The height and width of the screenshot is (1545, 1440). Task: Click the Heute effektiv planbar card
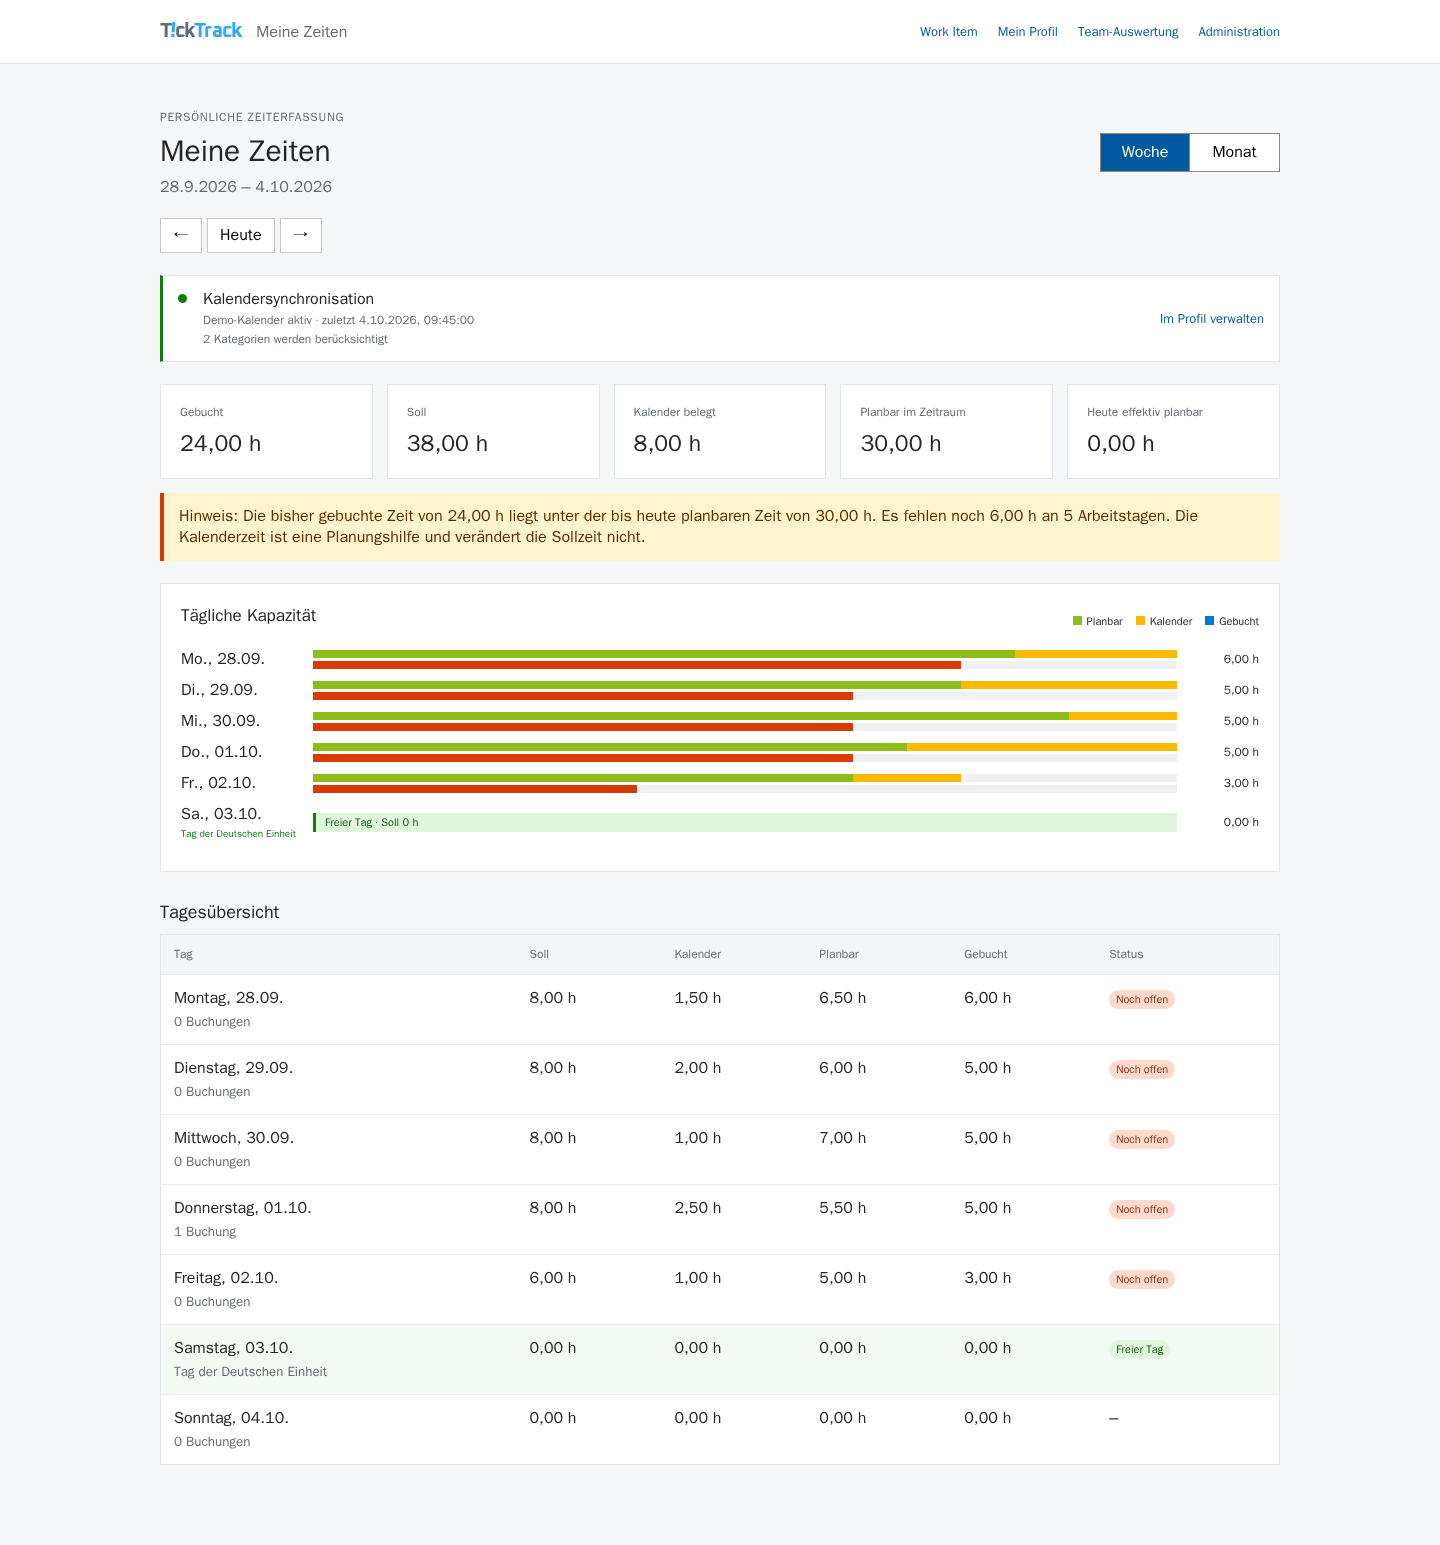click(1173, 431)
